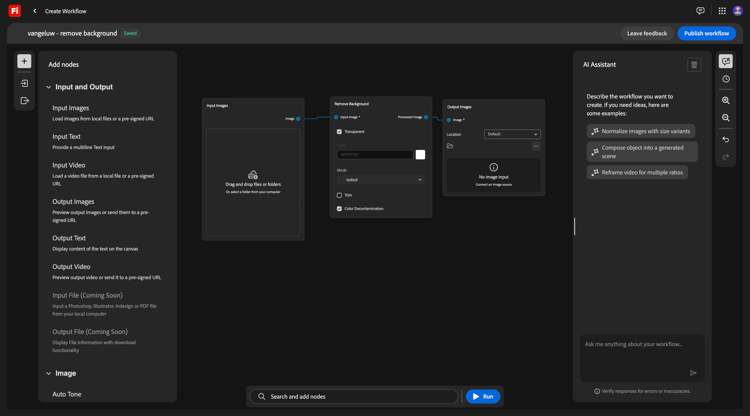The image size is (750, 416).
Task: Add an Output Images node from list
Action: [x=101, y=210]
